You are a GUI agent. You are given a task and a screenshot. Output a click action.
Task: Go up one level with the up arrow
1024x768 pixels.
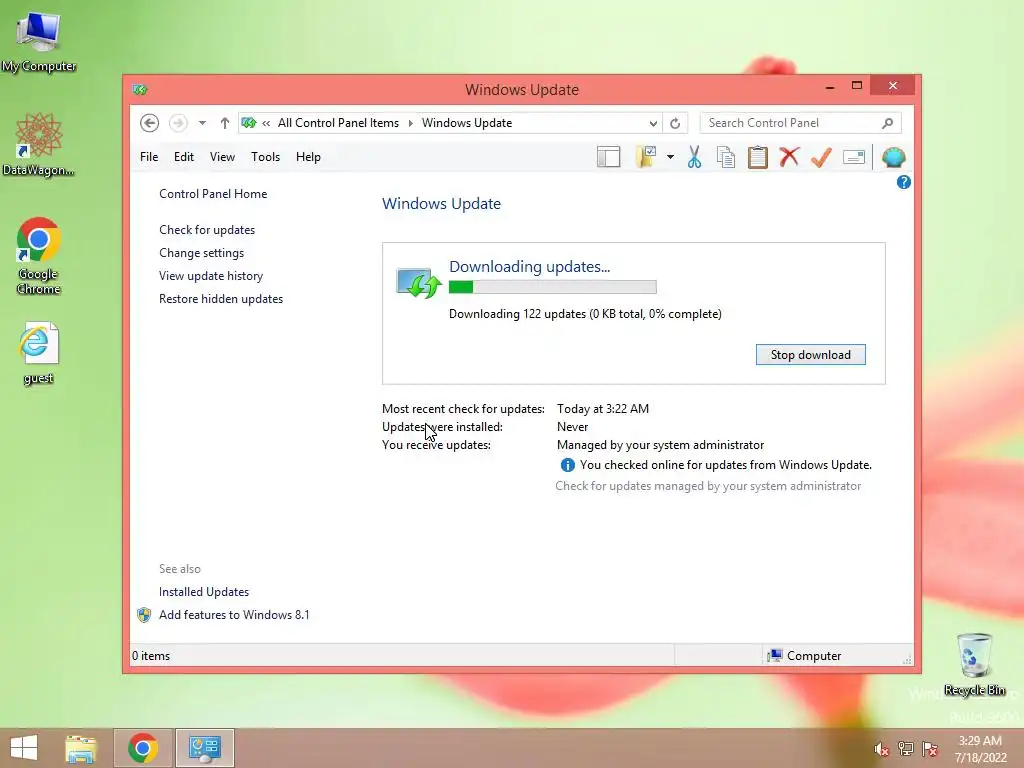point(225,123)
